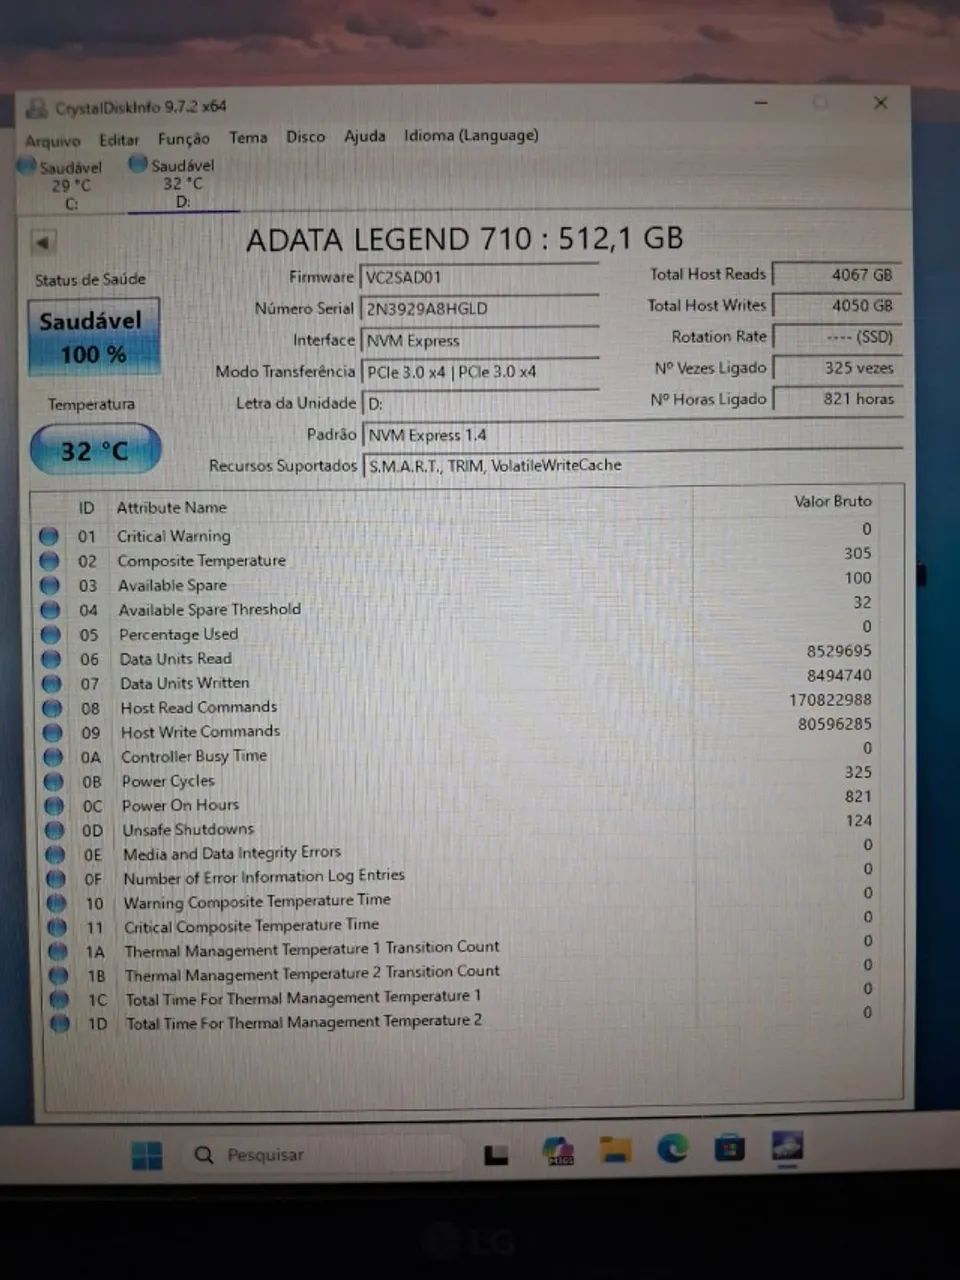This screenshot has width=960, height=1280.
Task: Click the Firmware field VC2SAD01
Action: click(480, 278)
